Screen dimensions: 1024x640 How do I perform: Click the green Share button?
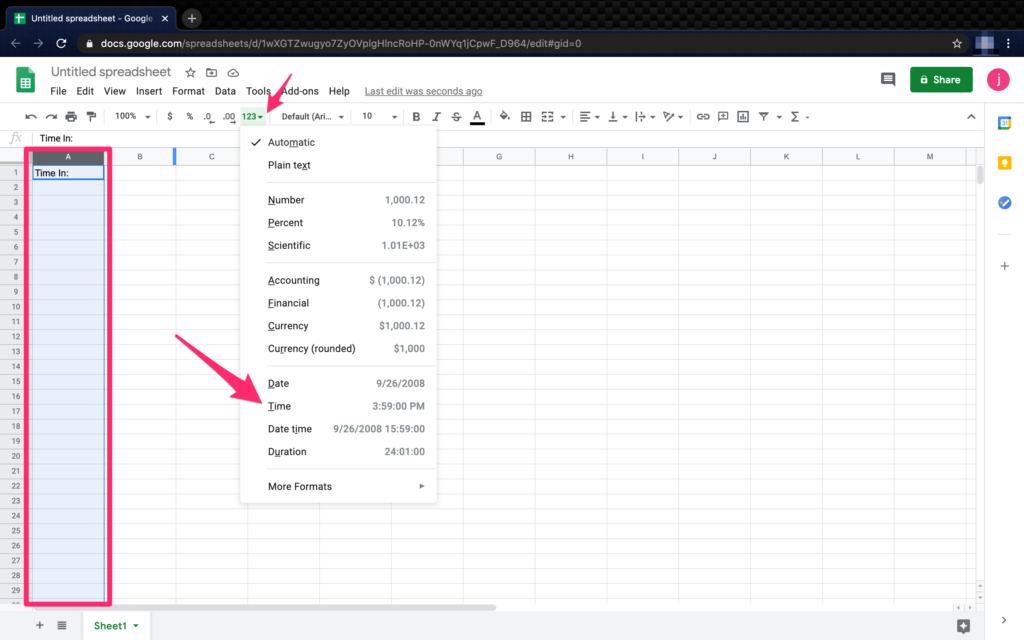click(941, 80)
